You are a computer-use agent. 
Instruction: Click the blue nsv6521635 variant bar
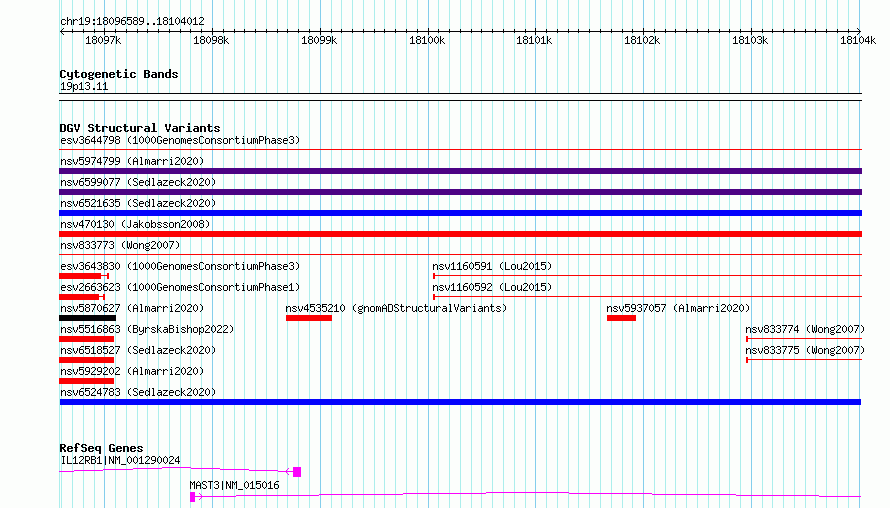pyautogui.click(x=460, y=213)
